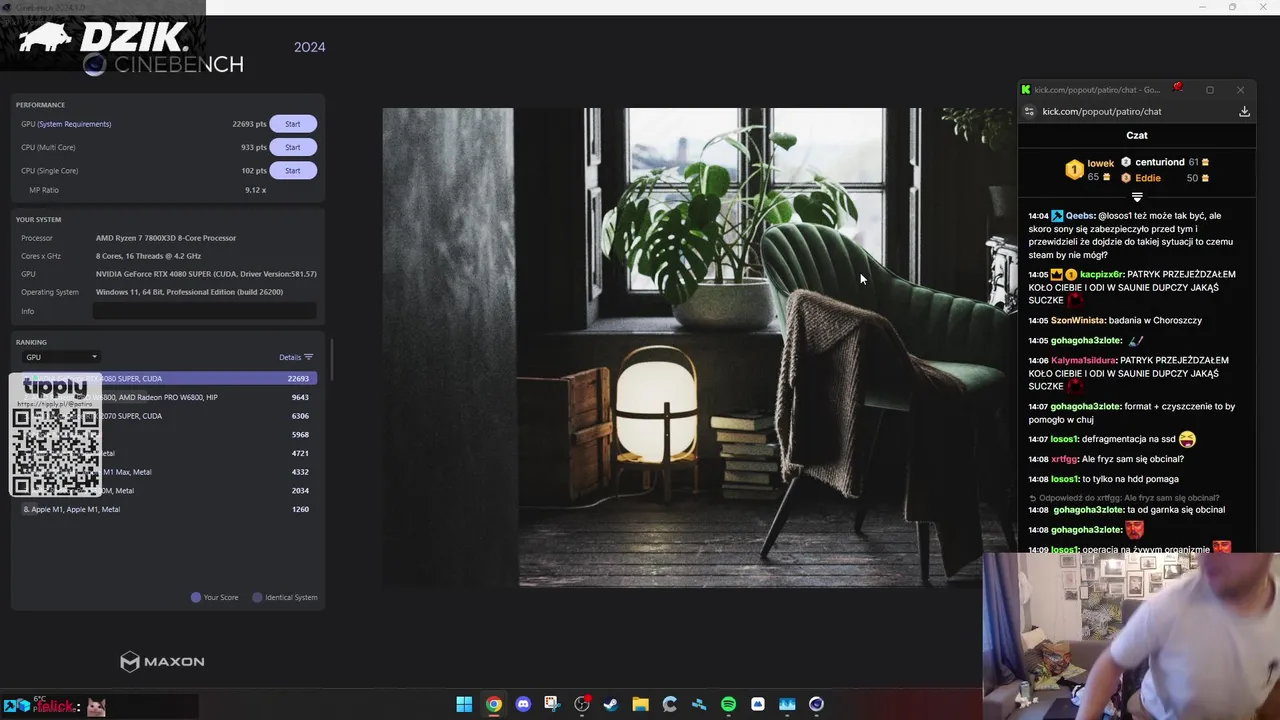Screen dimensions: 1280x720
Task: Click the Kick favicon in the chat title bar
Action: (1026, 90)
